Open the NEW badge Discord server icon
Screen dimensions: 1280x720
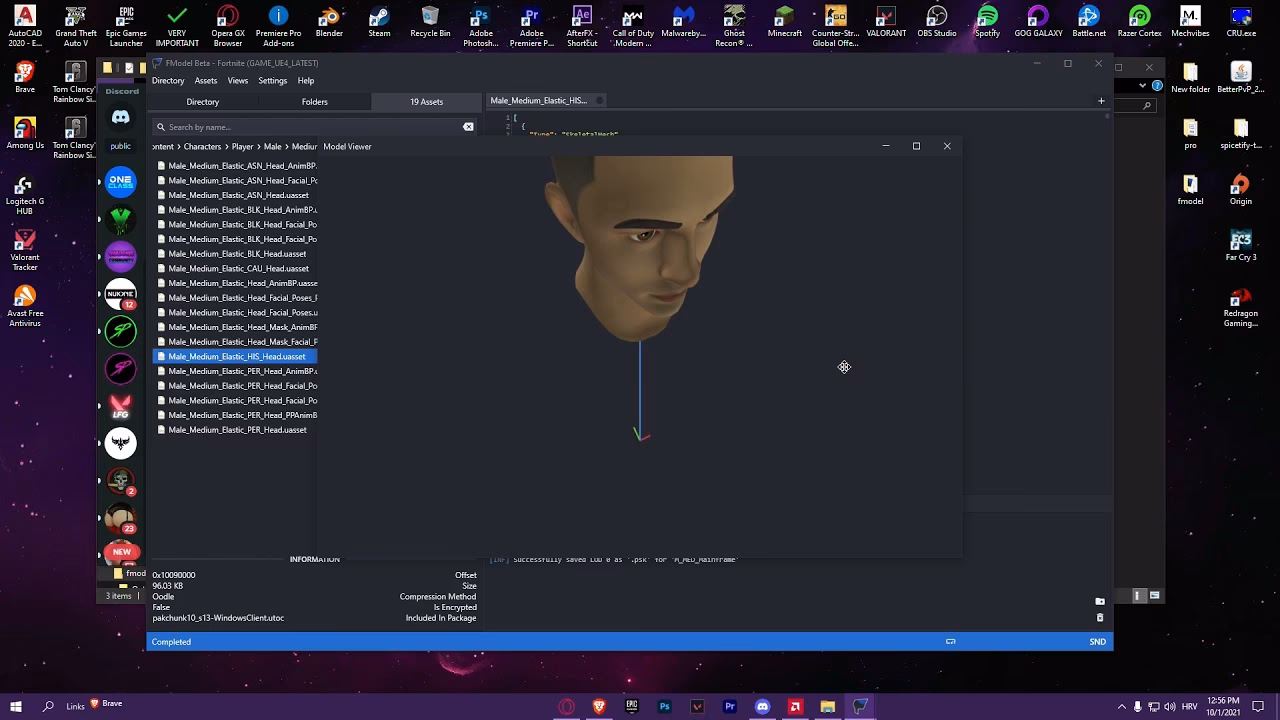tap(121, 553)
